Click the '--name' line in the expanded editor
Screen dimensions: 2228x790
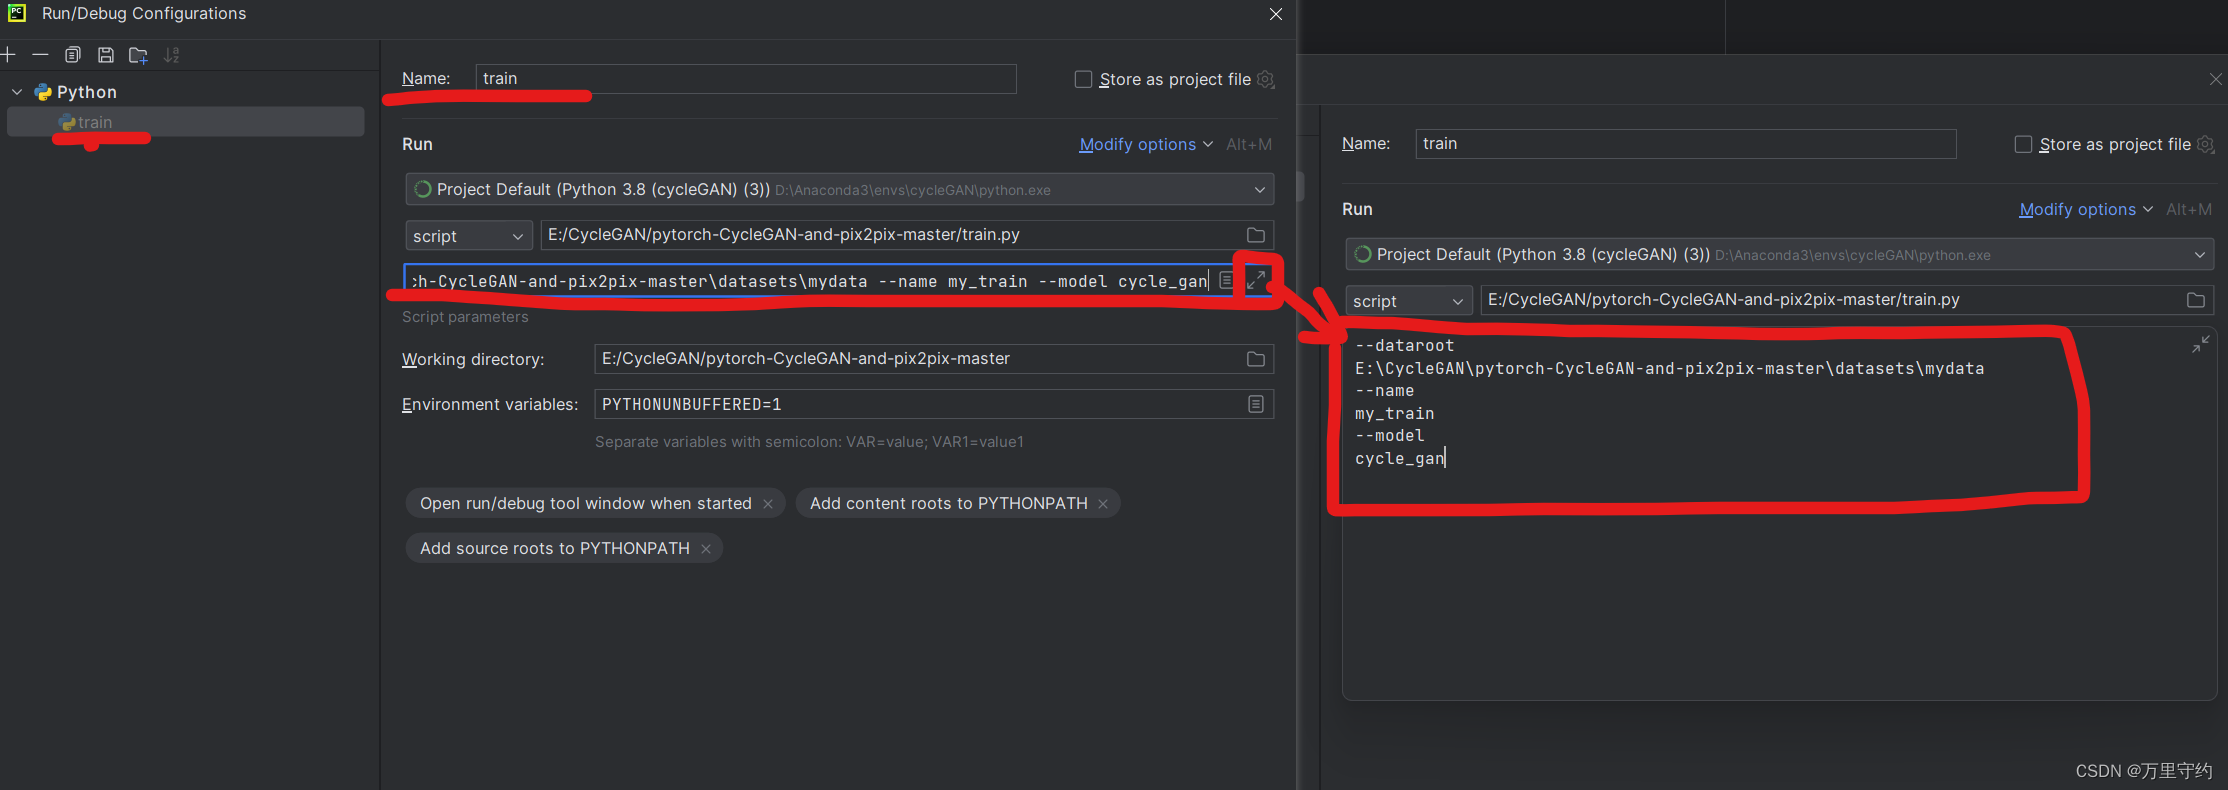point(1385,391)
